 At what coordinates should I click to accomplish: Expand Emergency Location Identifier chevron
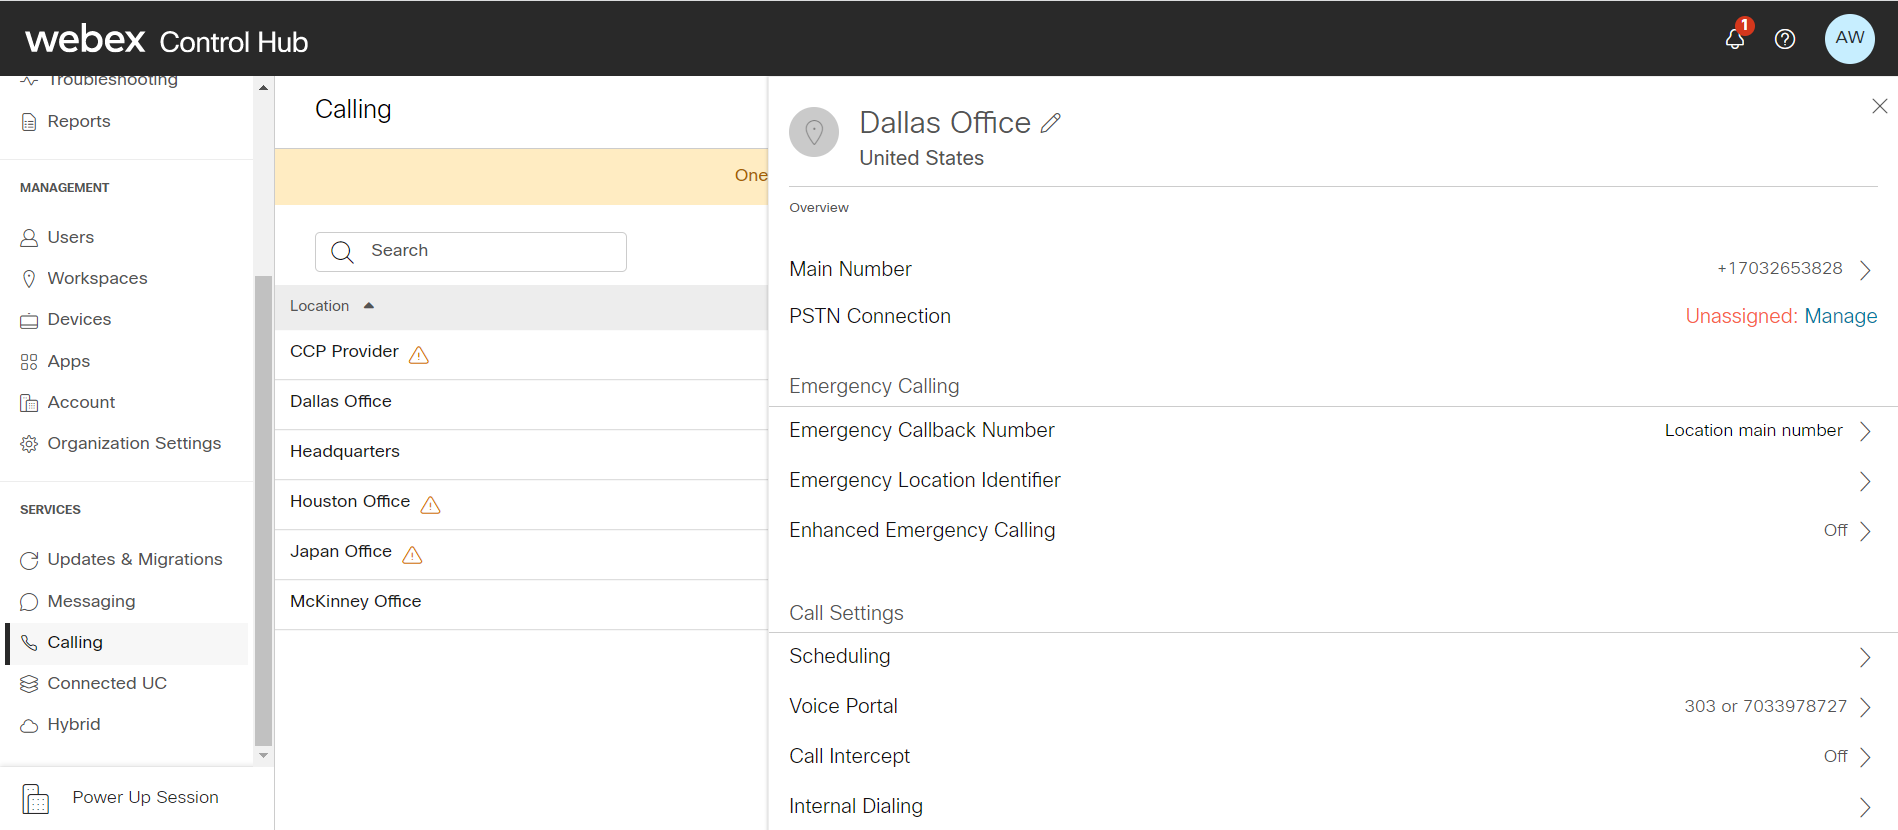pos(1865,481)
